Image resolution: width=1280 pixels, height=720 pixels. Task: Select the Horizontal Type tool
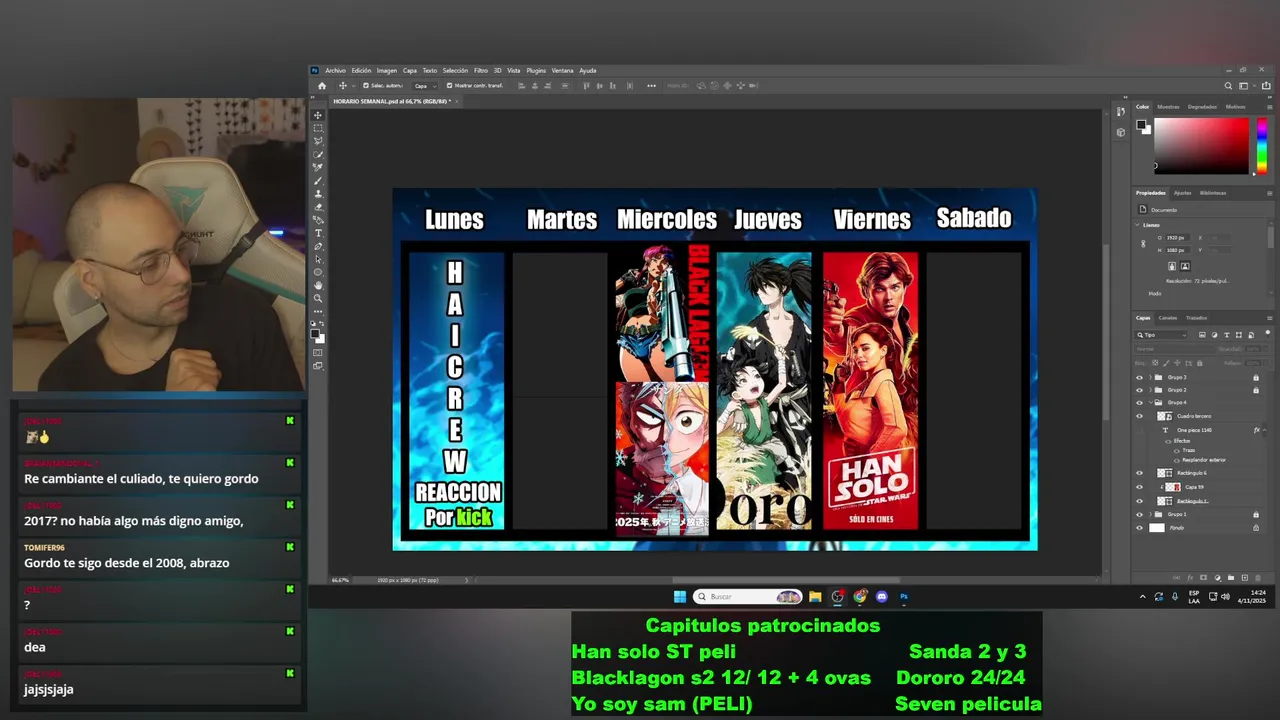(x=318, y=233)
